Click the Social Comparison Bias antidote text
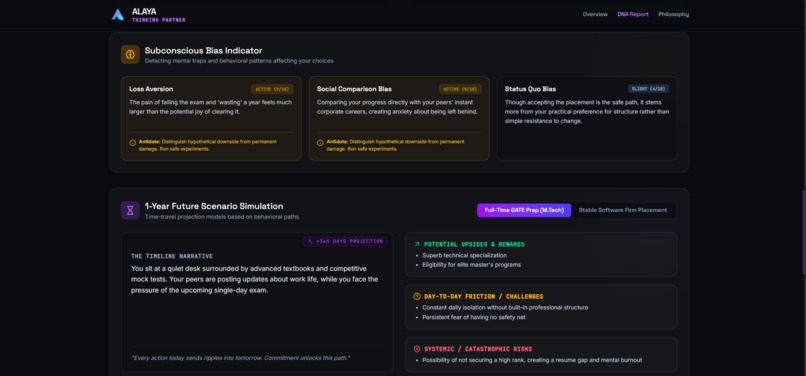Viewport: 806px width, 376px height. [395, 145]
